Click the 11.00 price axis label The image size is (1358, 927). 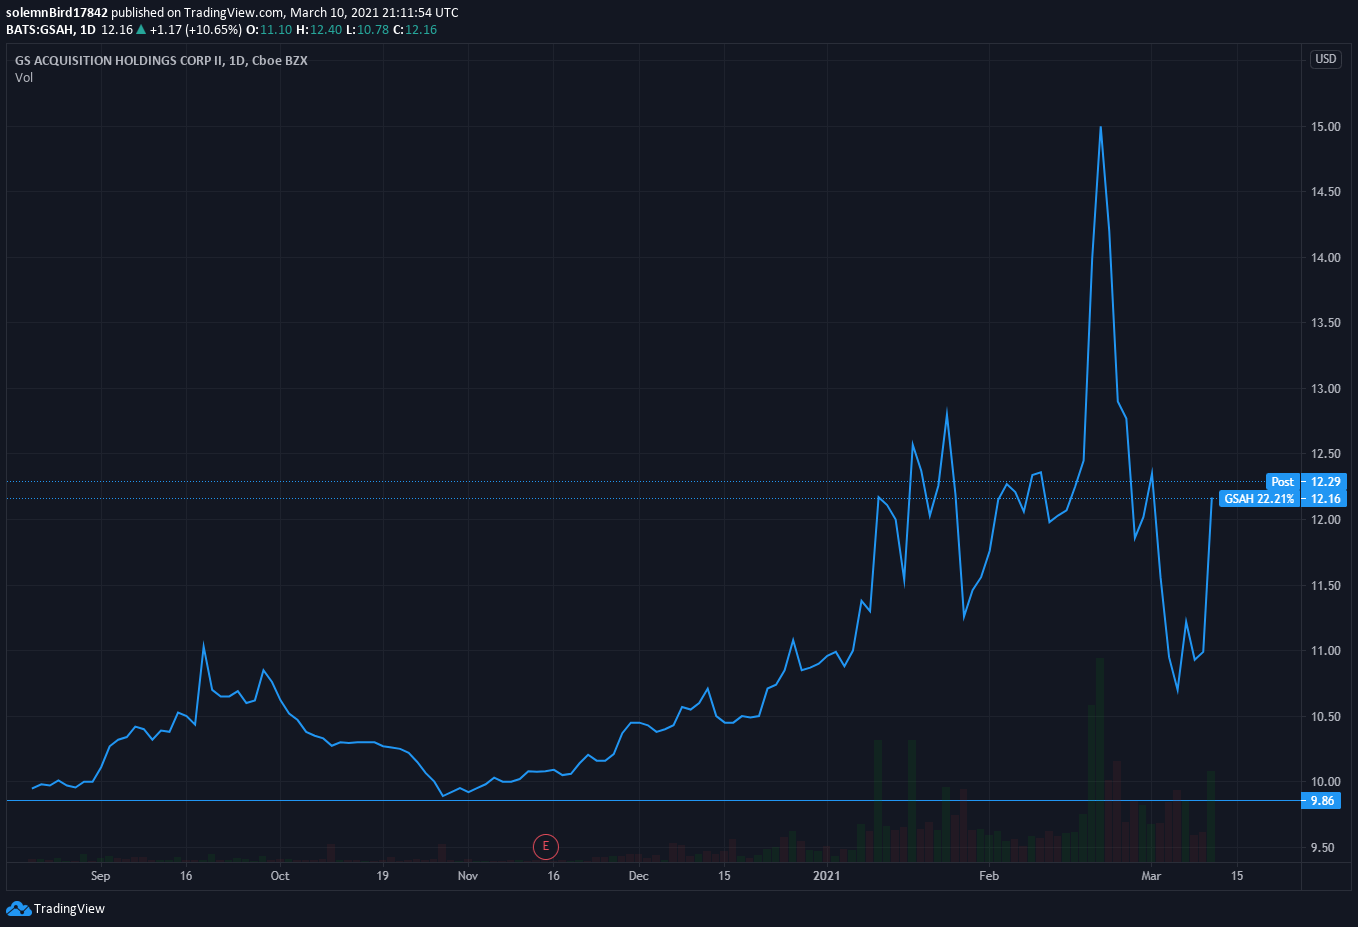[x=1326, y=651]
